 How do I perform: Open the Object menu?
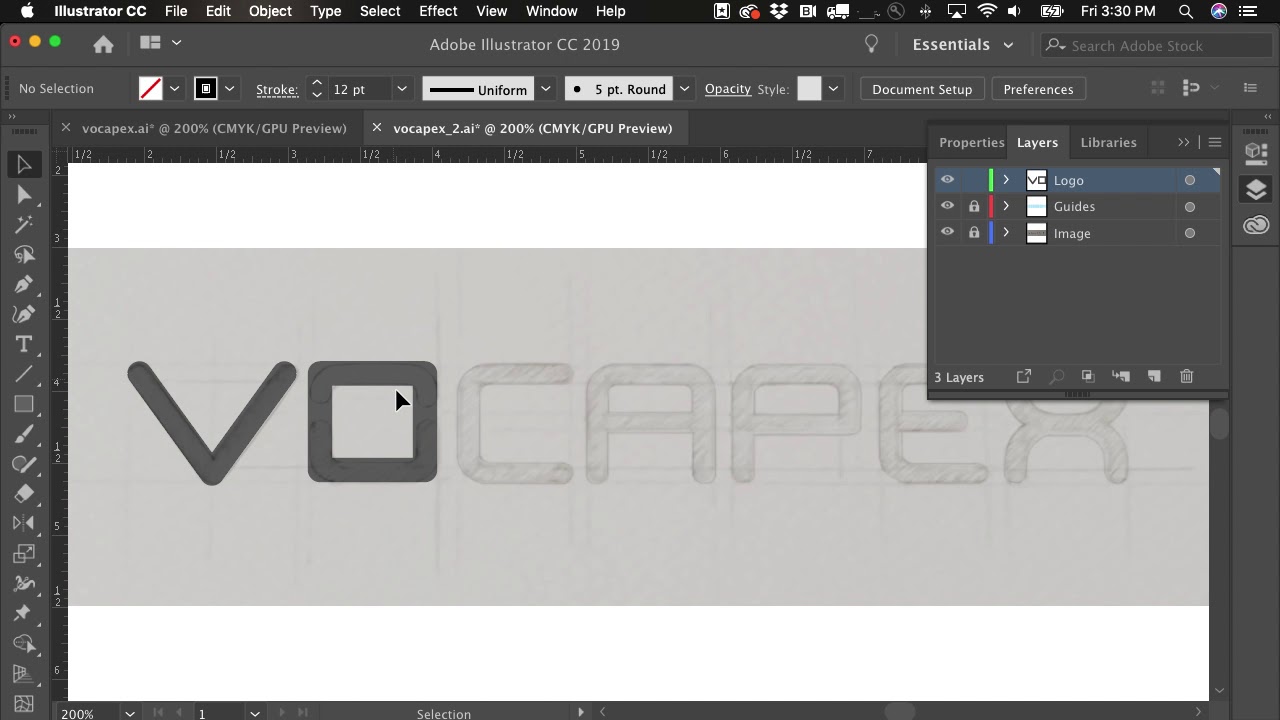click(x=270, y=11)
